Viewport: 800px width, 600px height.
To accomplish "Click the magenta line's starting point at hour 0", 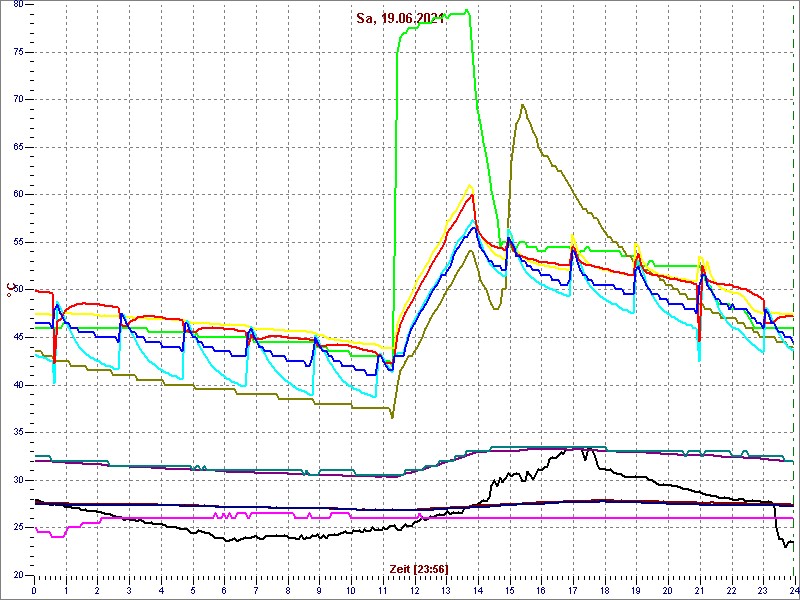I will pos(37,530).
